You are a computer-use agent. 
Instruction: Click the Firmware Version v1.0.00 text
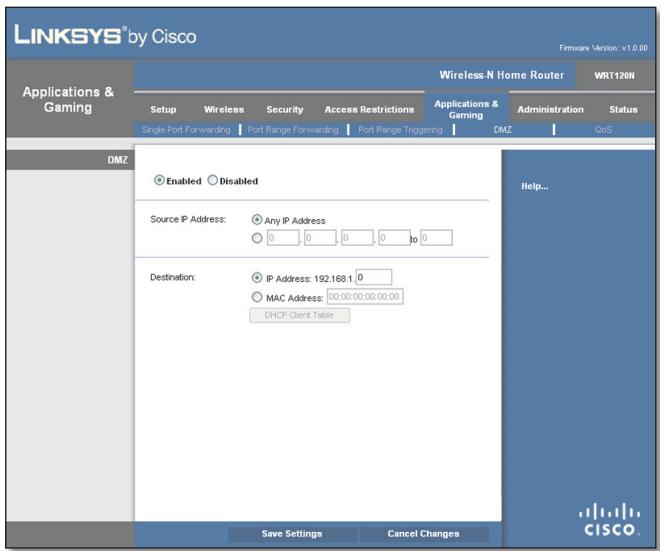[603, 48]
